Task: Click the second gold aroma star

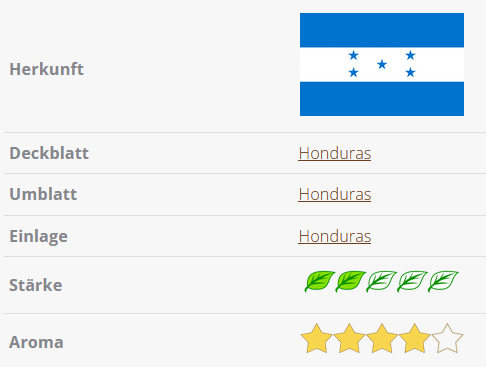Action: click(x=349, y=338)
